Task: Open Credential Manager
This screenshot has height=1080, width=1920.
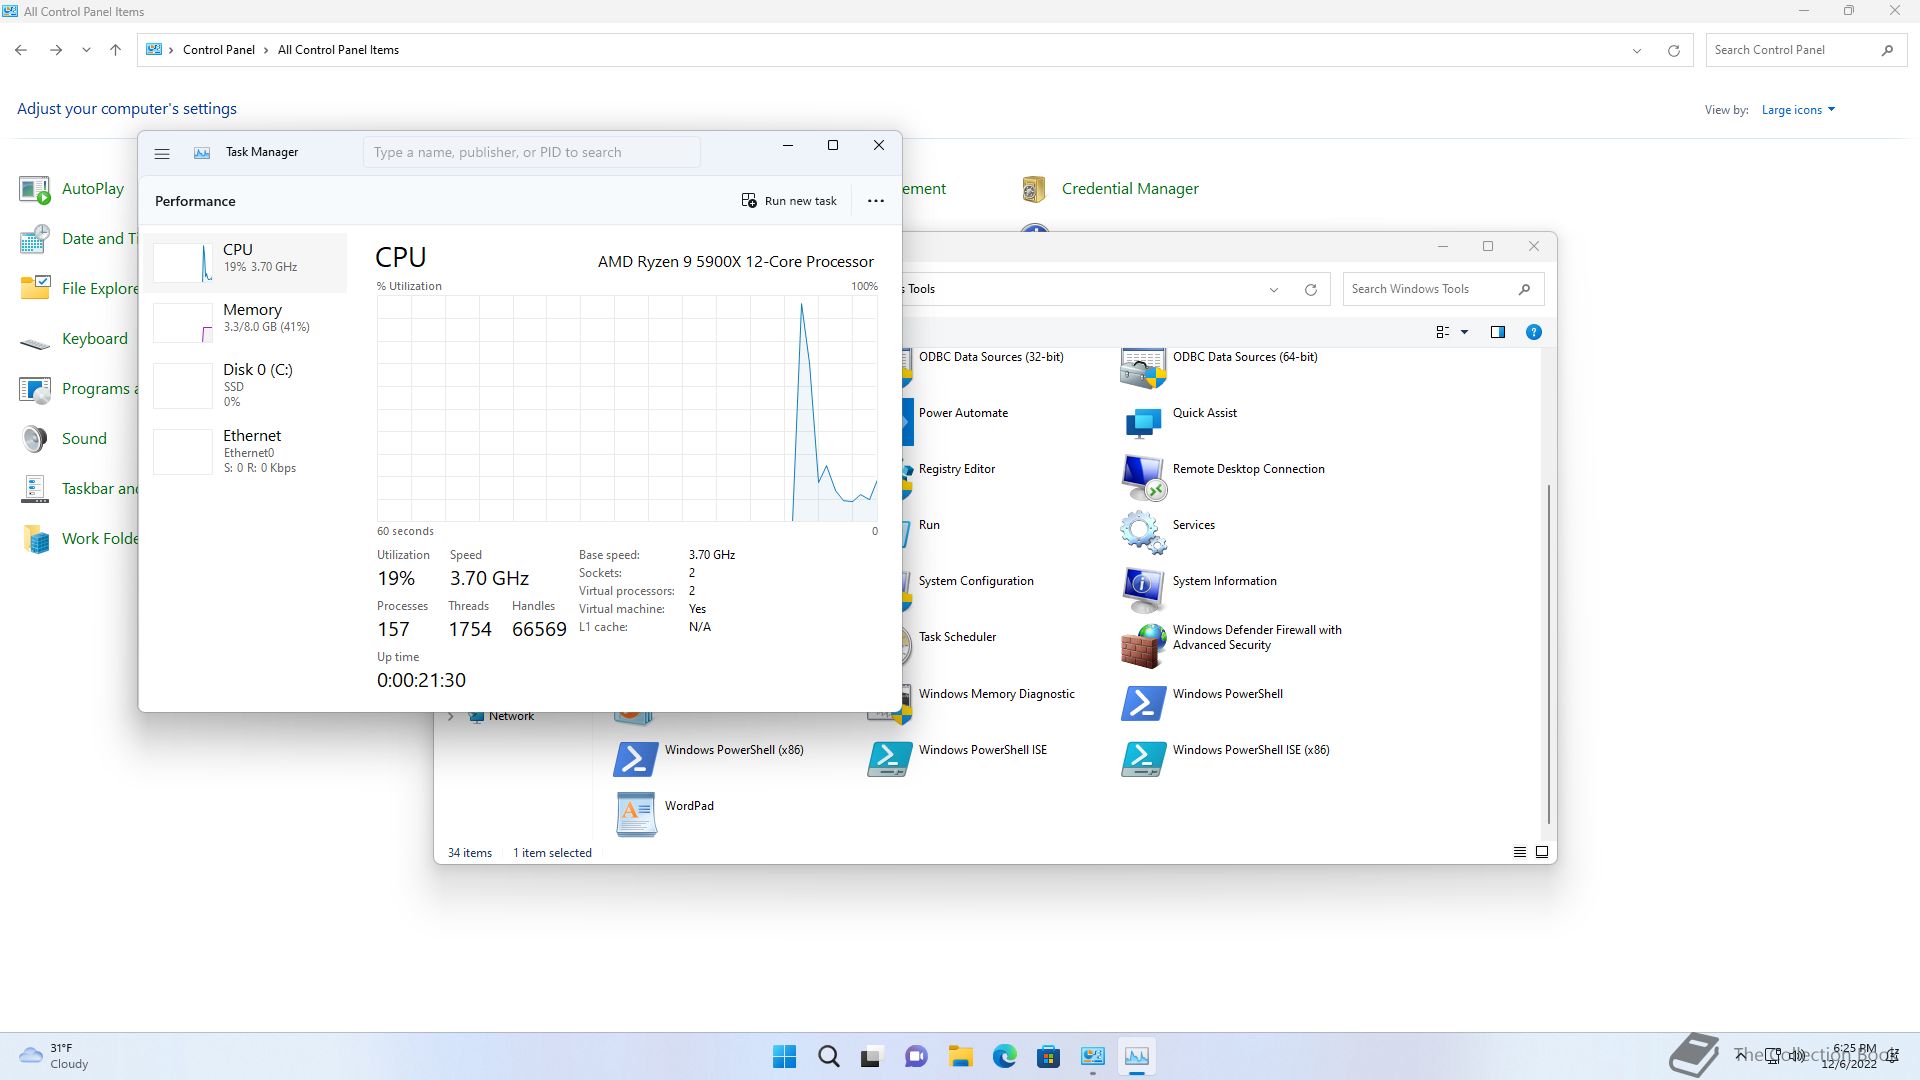Action: coord(1110,189)
